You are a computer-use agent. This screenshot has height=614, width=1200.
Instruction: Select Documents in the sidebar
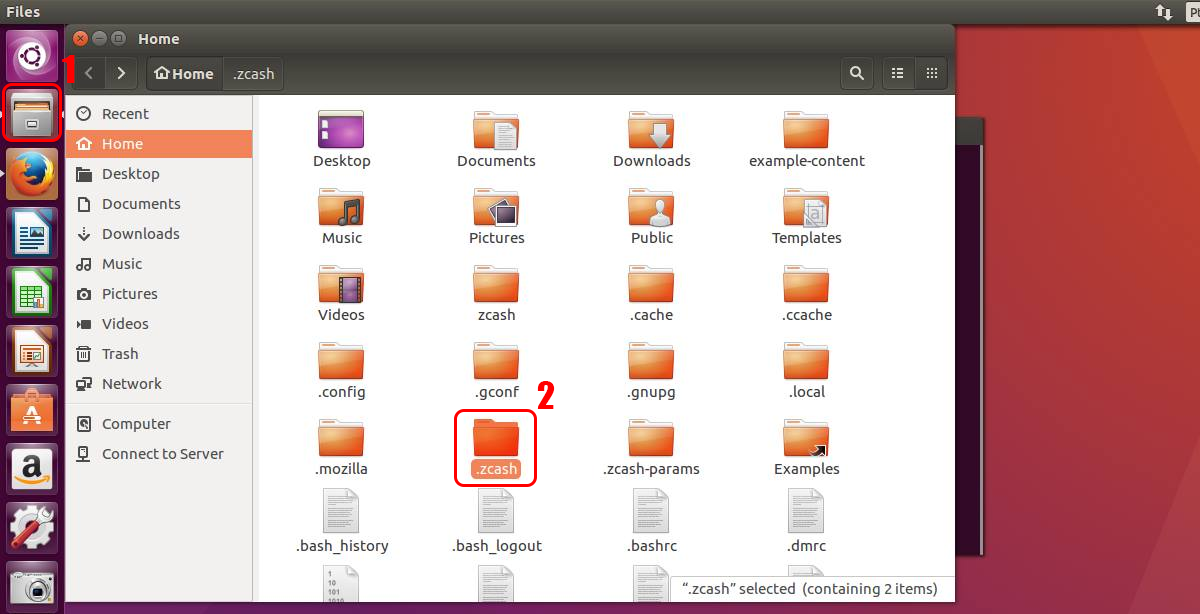click(x=159, y=204)
